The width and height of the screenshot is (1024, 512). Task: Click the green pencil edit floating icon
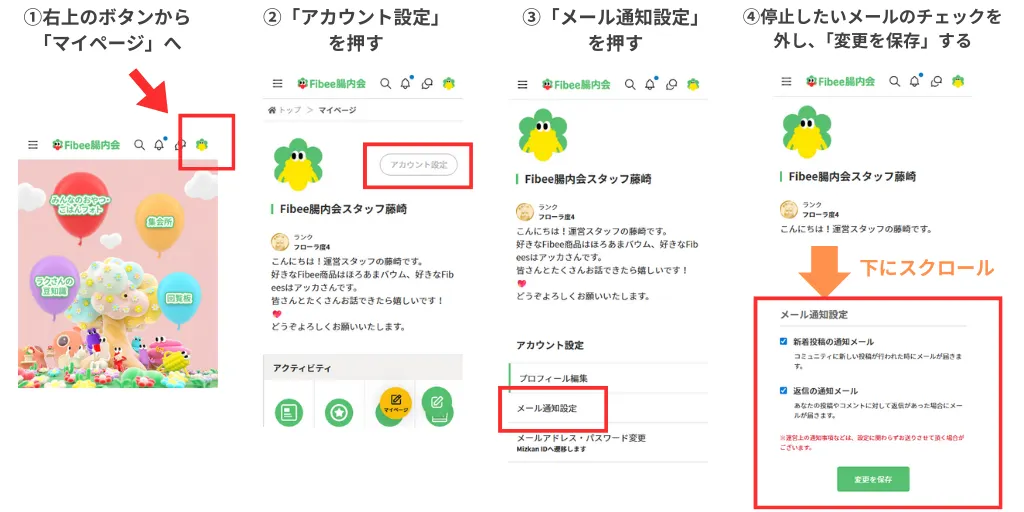pyautogui.click(x=437, y=401)
